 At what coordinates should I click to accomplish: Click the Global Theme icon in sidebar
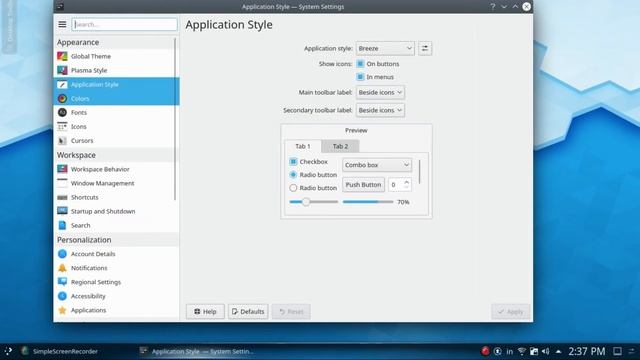coord(62,56)
